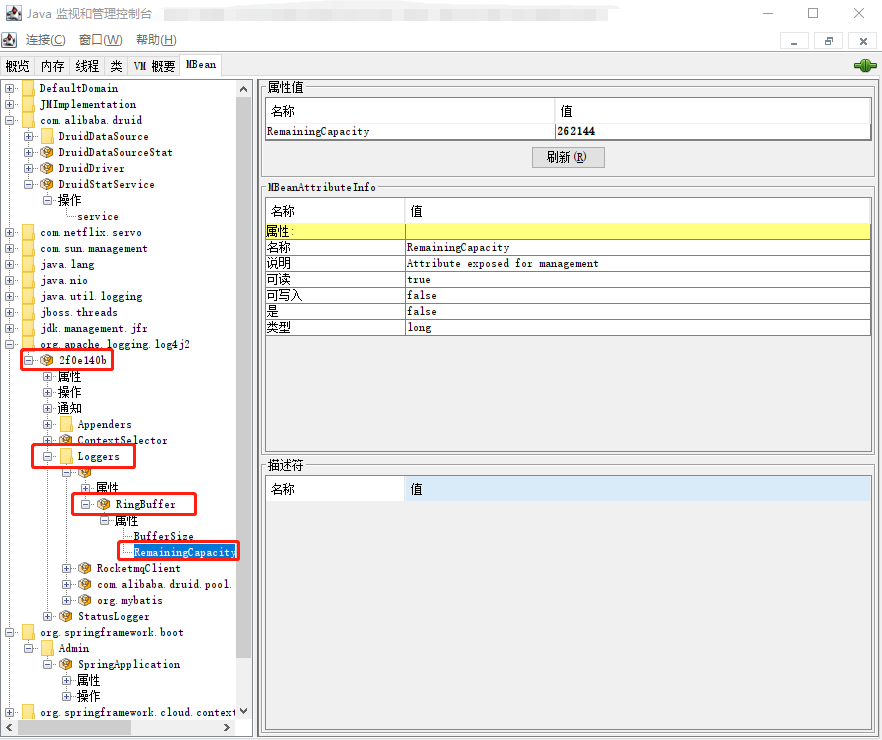Collapse the com.alibaba.druid node
882x740 pixels.
click(x=10, y=120)
